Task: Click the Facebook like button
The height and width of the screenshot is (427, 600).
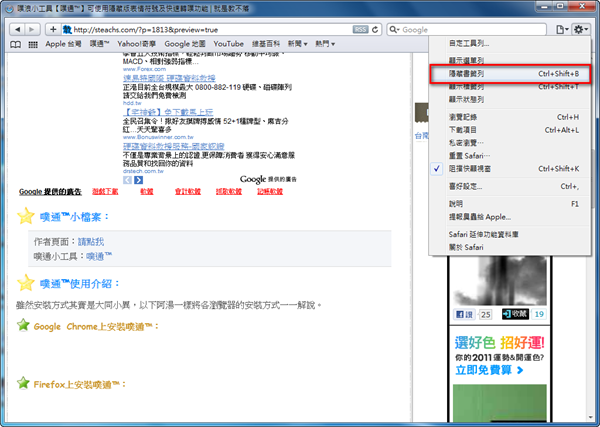Action: tap(464, 315)
